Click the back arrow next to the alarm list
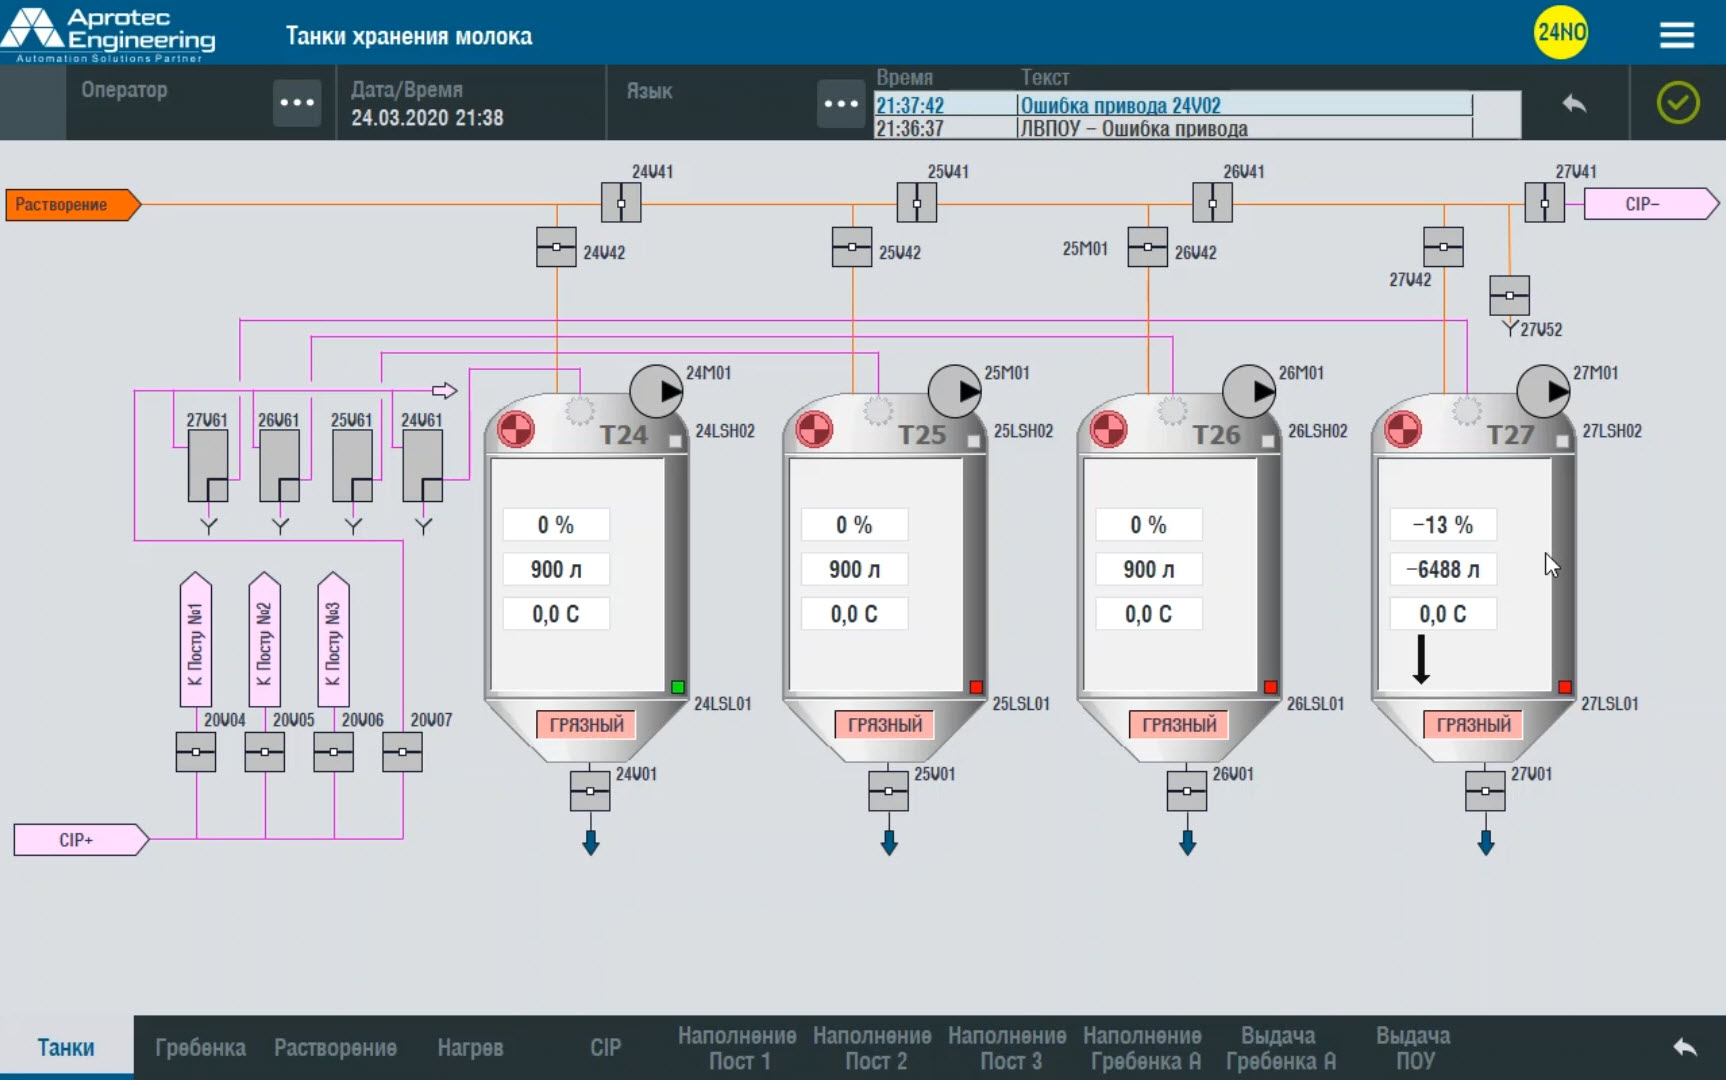The image size is (1726, 1080). [x=1575, y=103]
